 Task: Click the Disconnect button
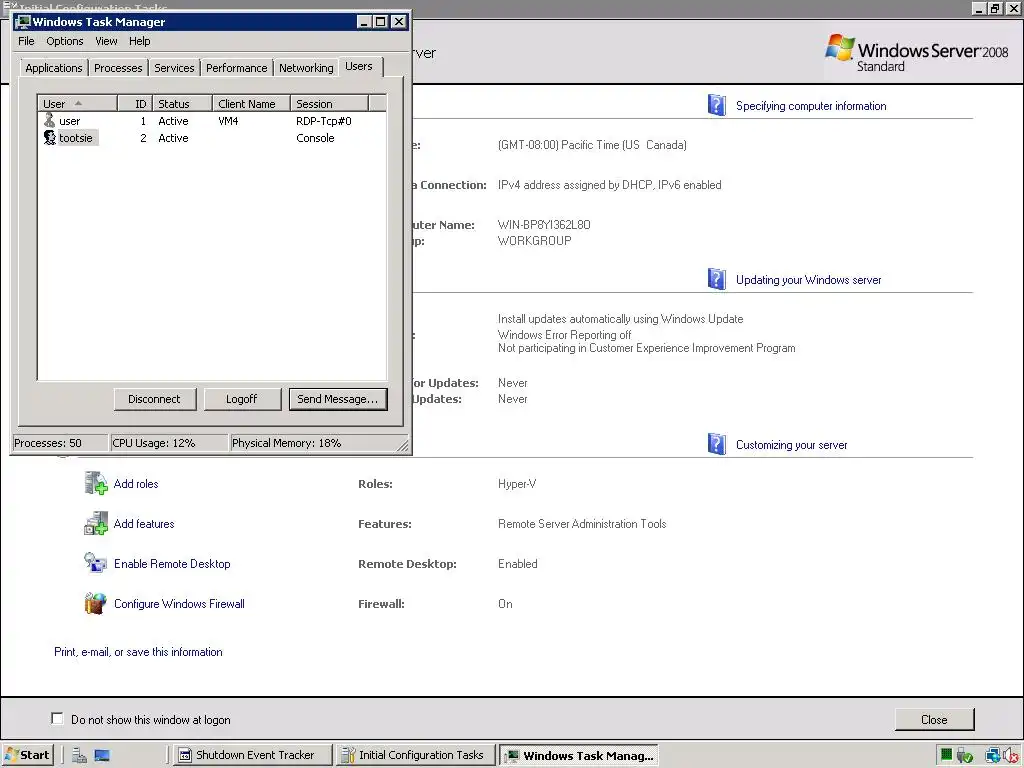click(155, 399)
